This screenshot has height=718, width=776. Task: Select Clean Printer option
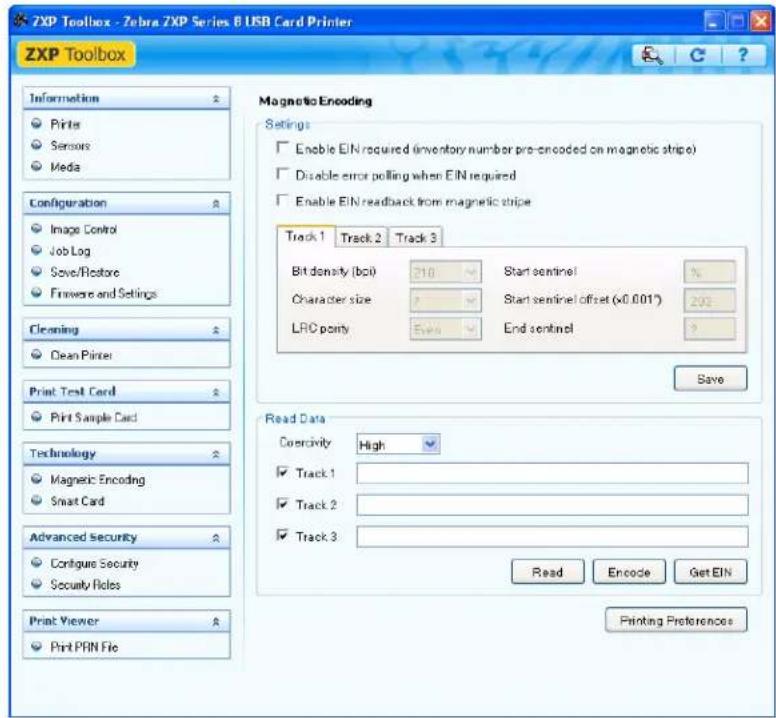click(81, 355)
